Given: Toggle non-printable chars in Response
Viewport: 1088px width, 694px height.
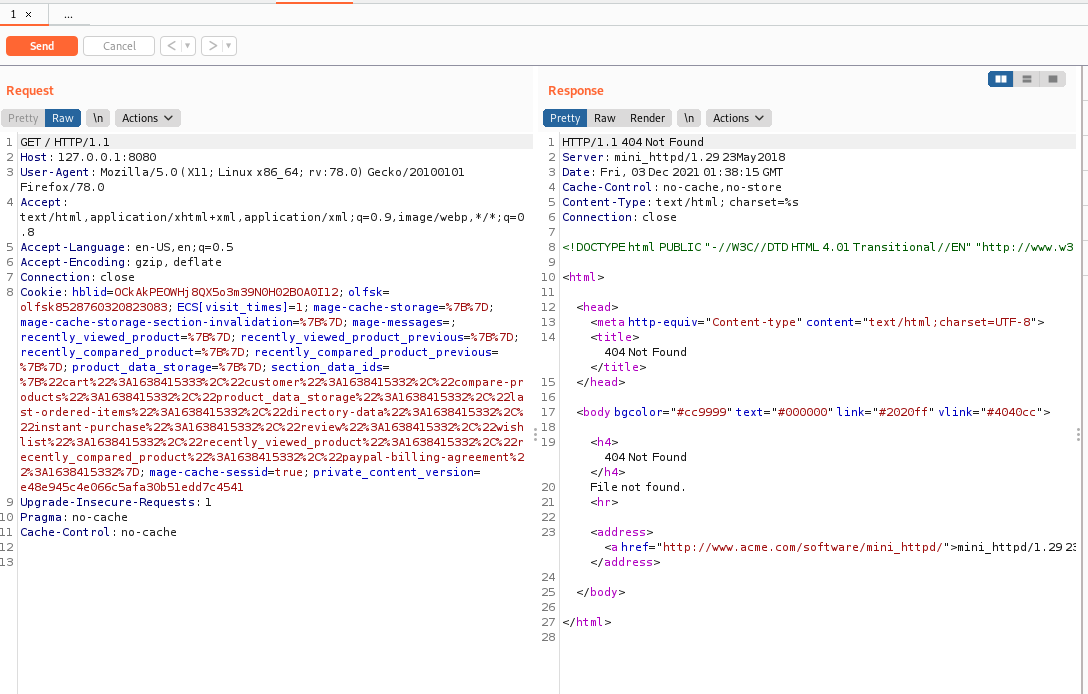Looking at the screenshot, I should (x=688, y=118).
